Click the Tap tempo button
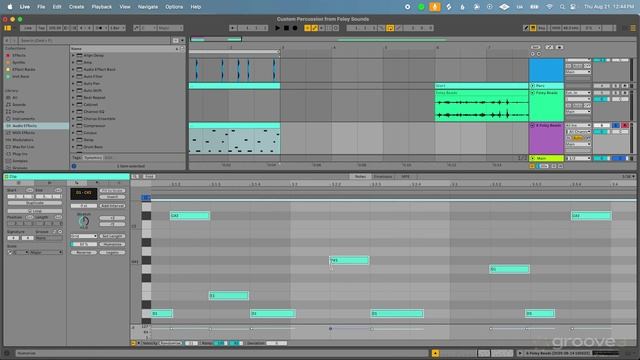 (41, 28)
